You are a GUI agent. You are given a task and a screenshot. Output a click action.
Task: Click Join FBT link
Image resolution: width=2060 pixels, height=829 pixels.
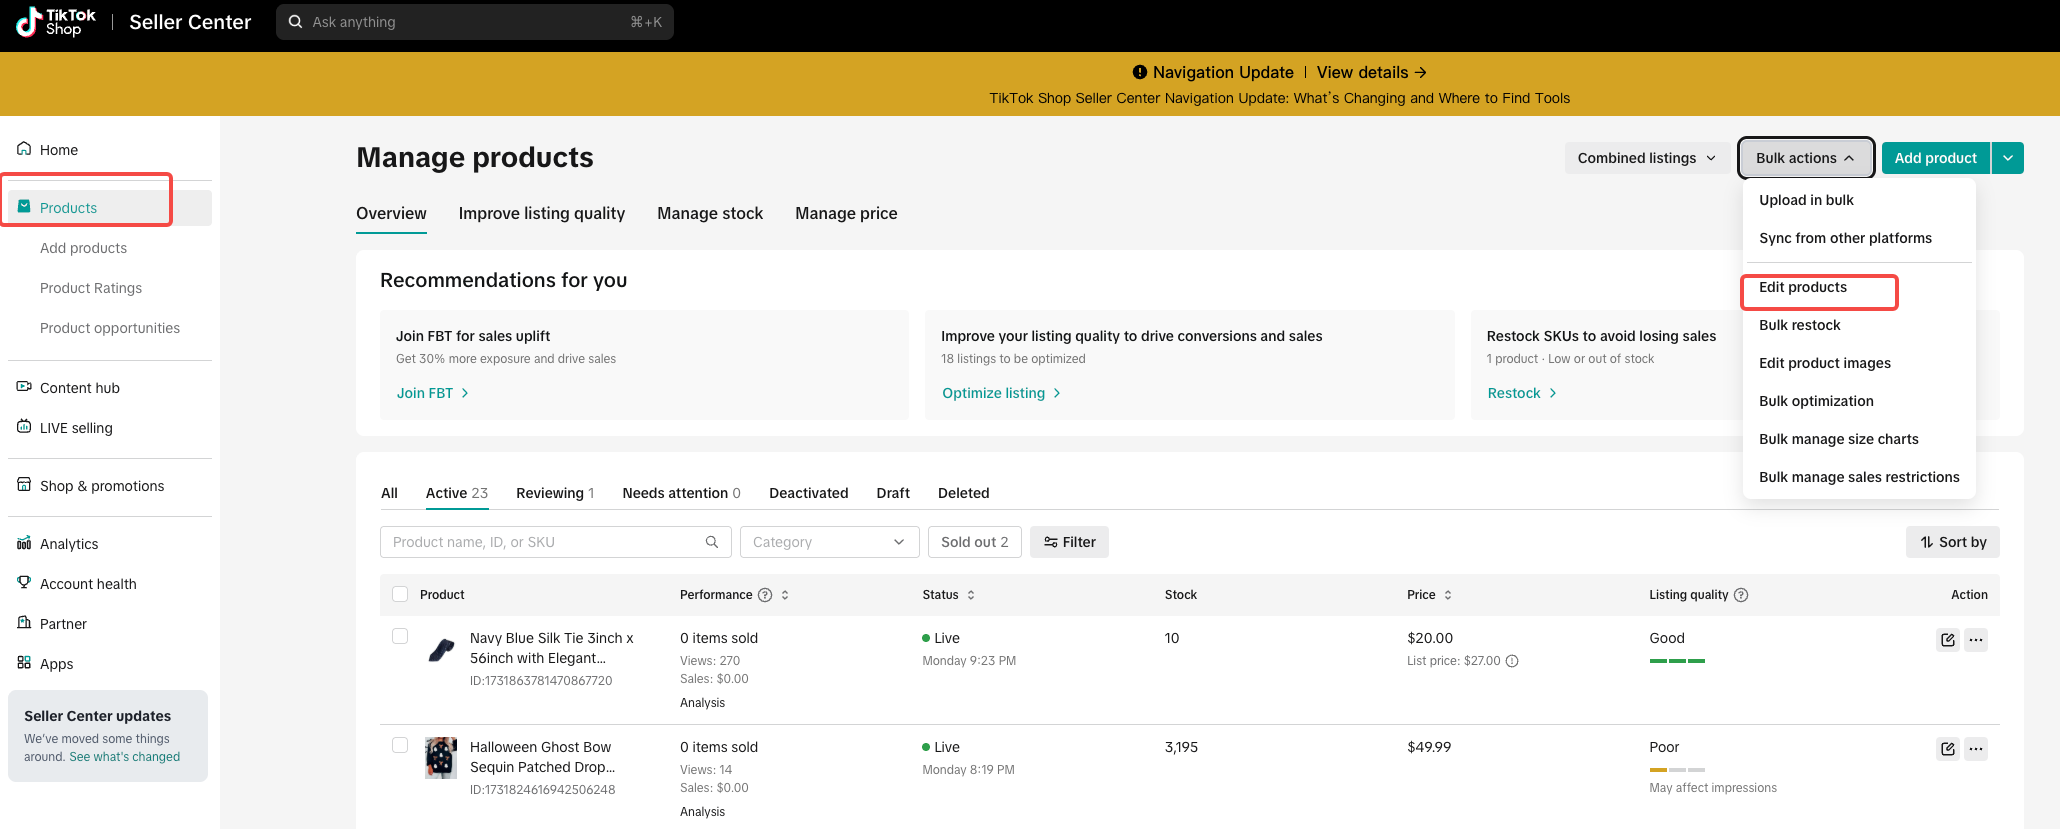pos(433,393)
